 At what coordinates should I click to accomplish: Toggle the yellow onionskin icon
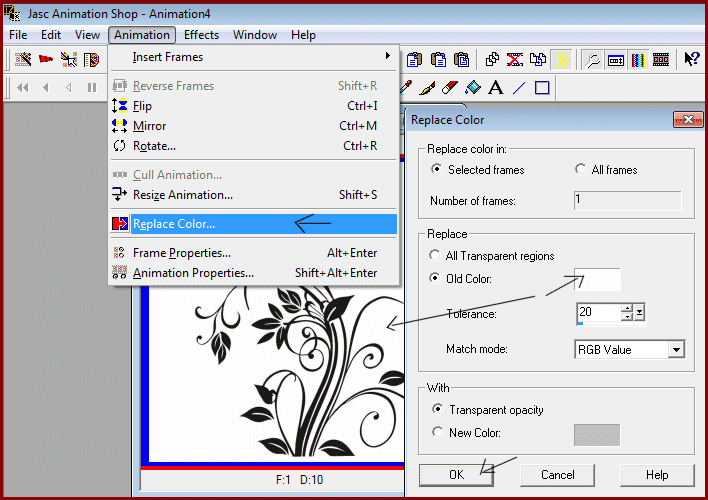pos(562,59)
